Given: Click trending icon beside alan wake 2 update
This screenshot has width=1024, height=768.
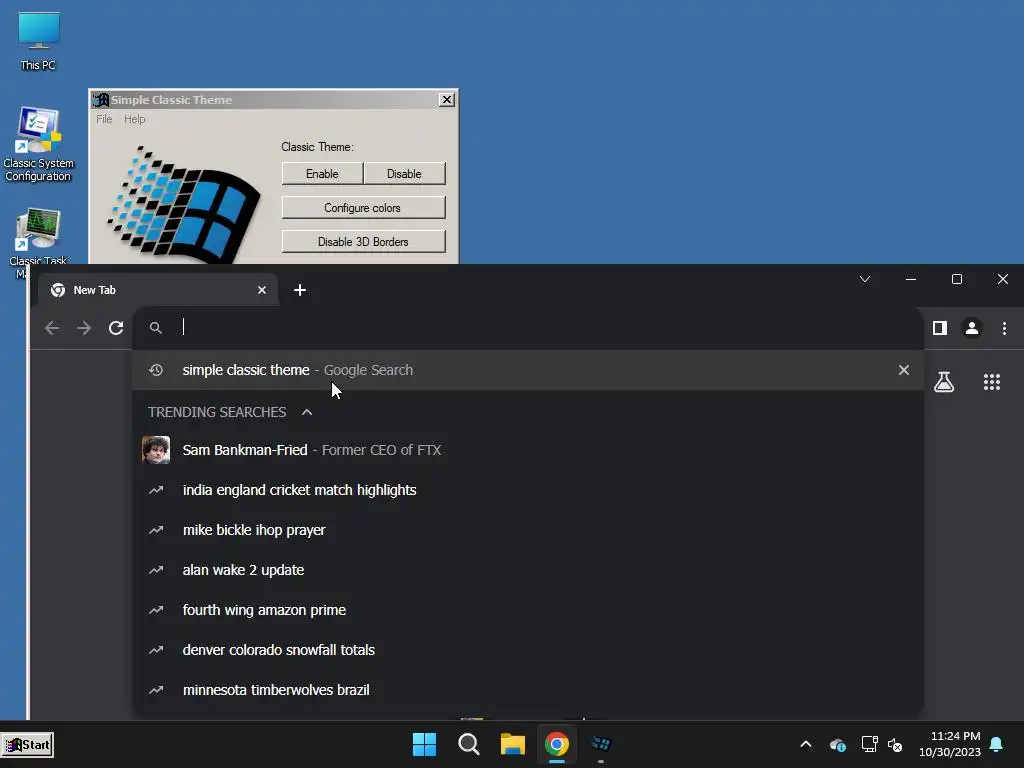Looking at the screenshot, I should pos(156,570).
